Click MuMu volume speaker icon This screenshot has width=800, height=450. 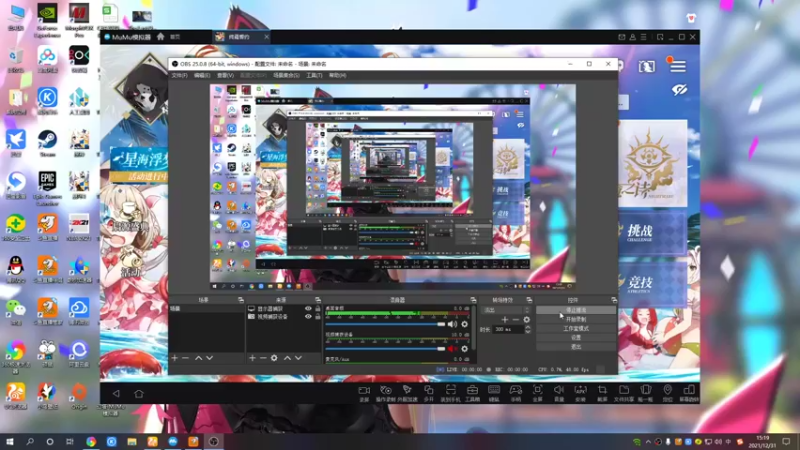[559, 391]
